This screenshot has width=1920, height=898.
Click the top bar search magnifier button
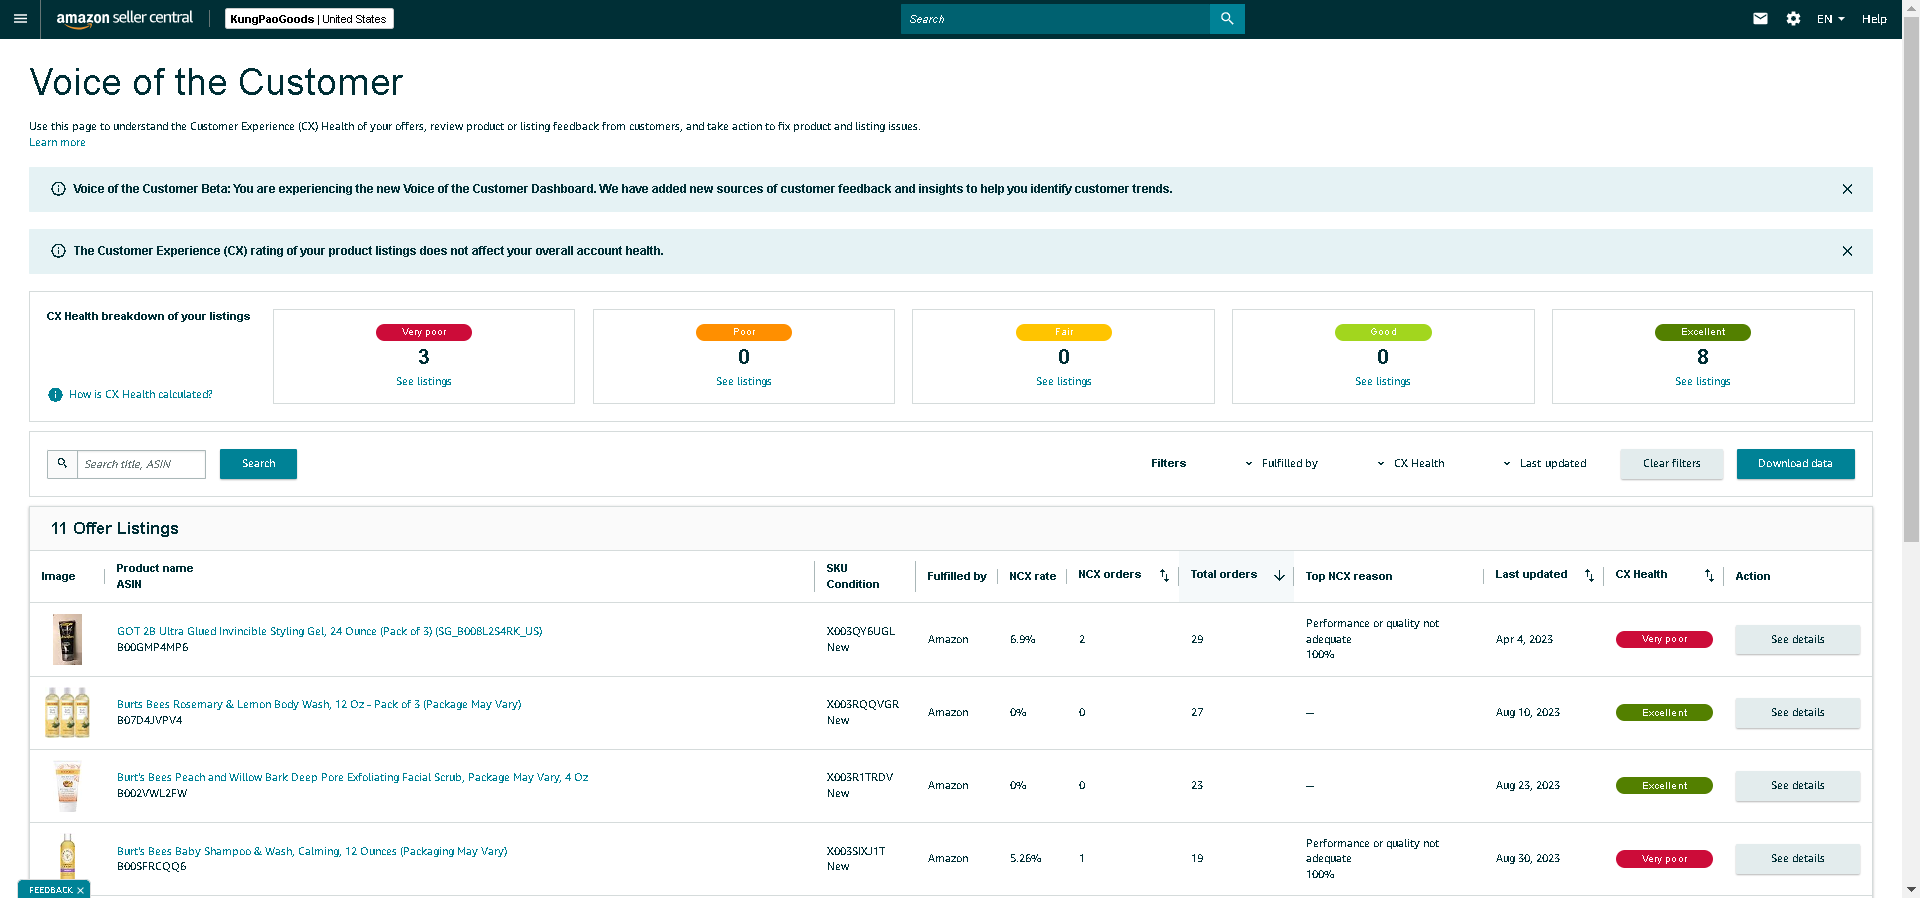coord(1227,19)
